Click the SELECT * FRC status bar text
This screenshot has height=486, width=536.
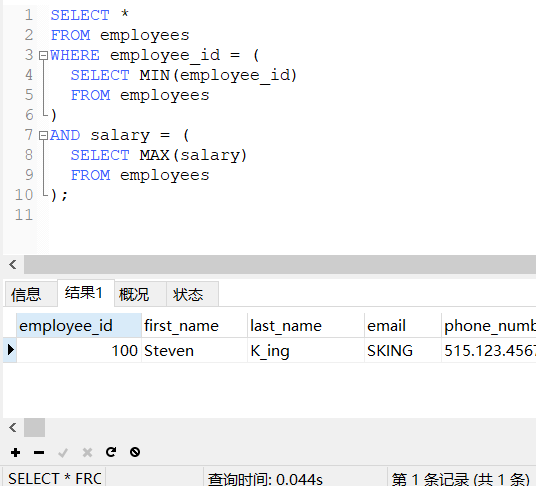click(x=55, y=478)
